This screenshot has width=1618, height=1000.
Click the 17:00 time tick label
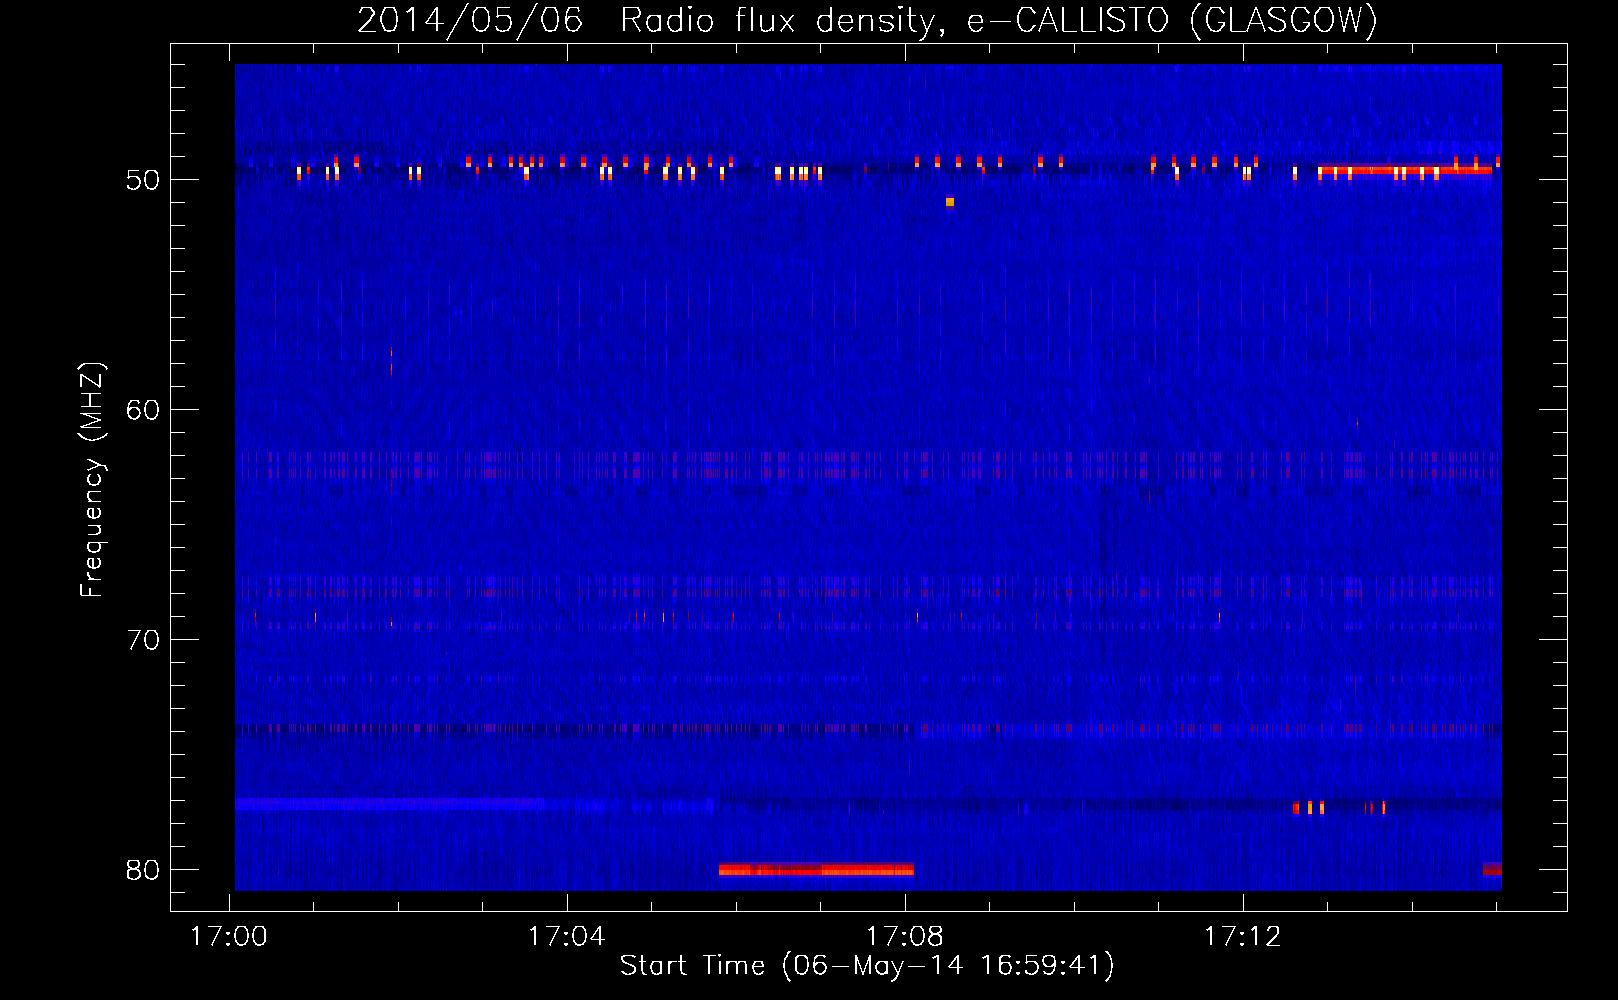pyautogui.click(x=229, y=937)
